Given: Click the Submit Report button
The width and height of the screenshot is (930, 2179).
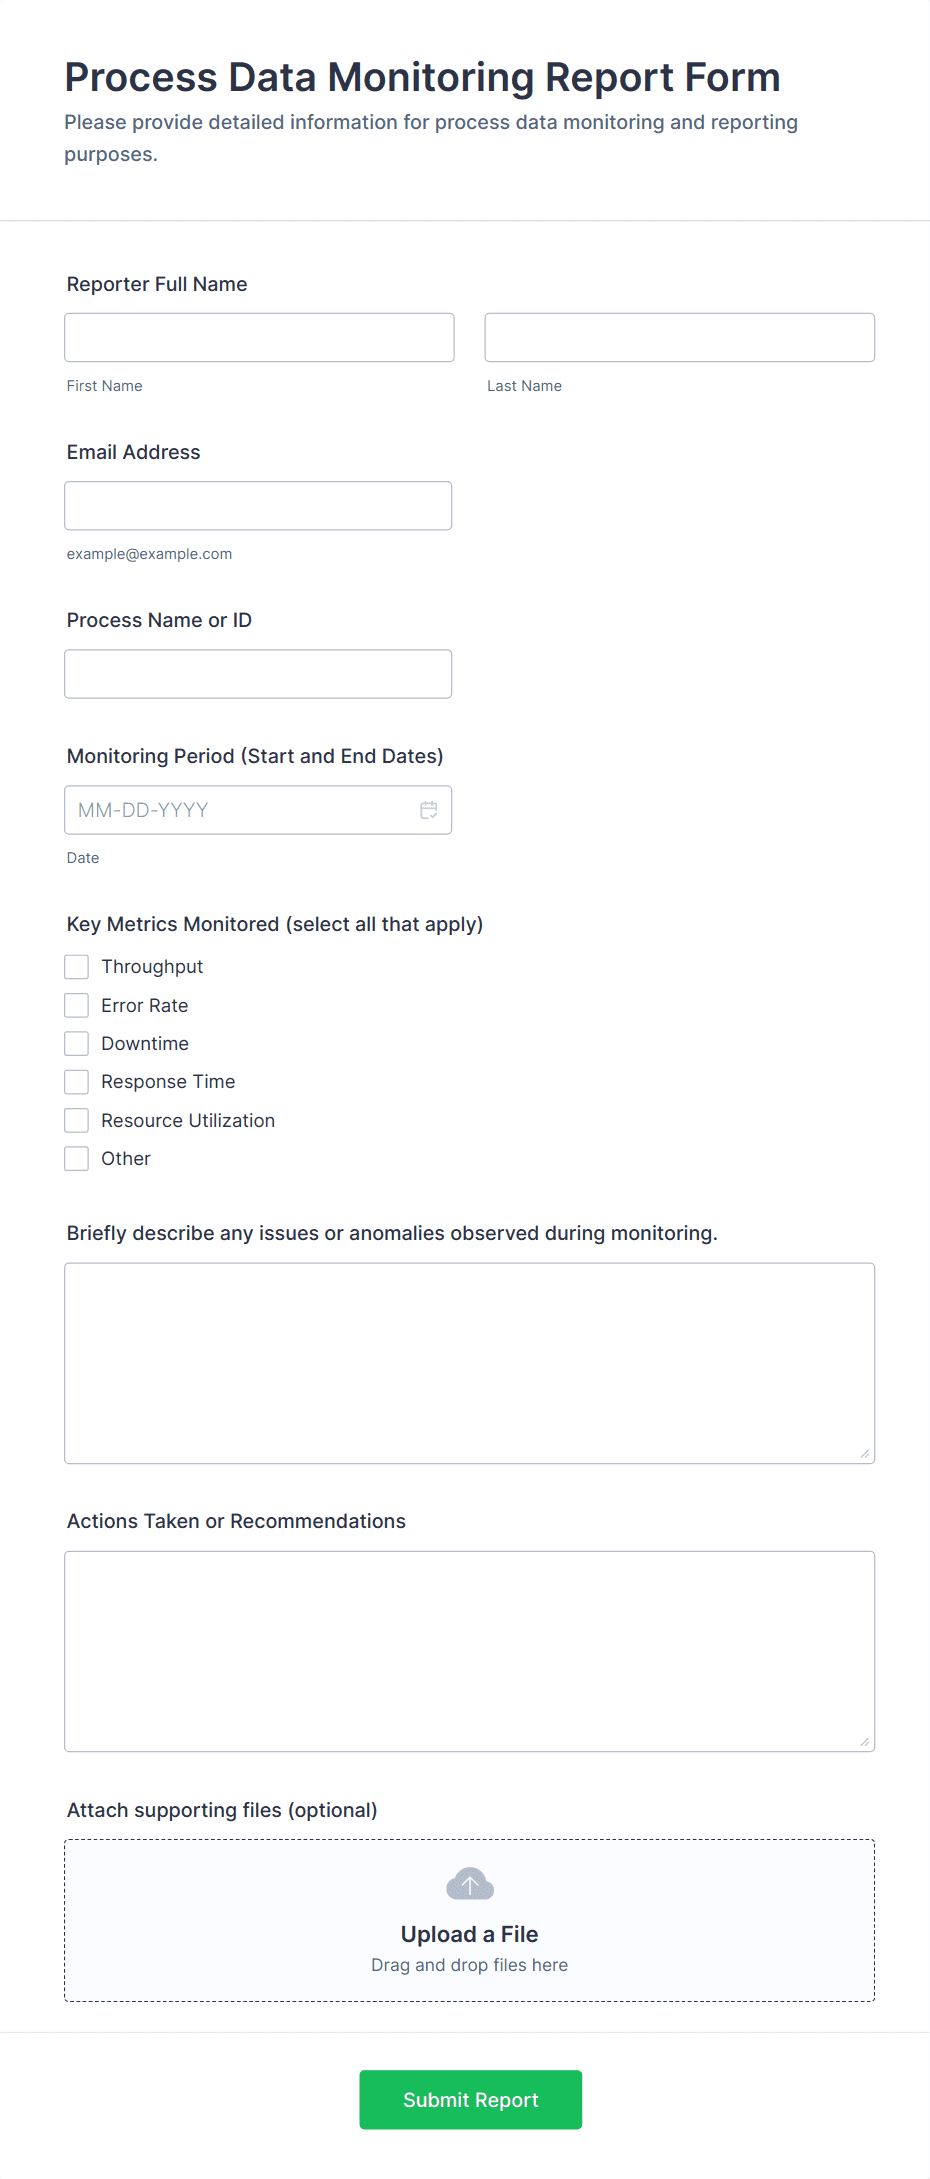Looking at the screenshot, I should (470, 2100).
